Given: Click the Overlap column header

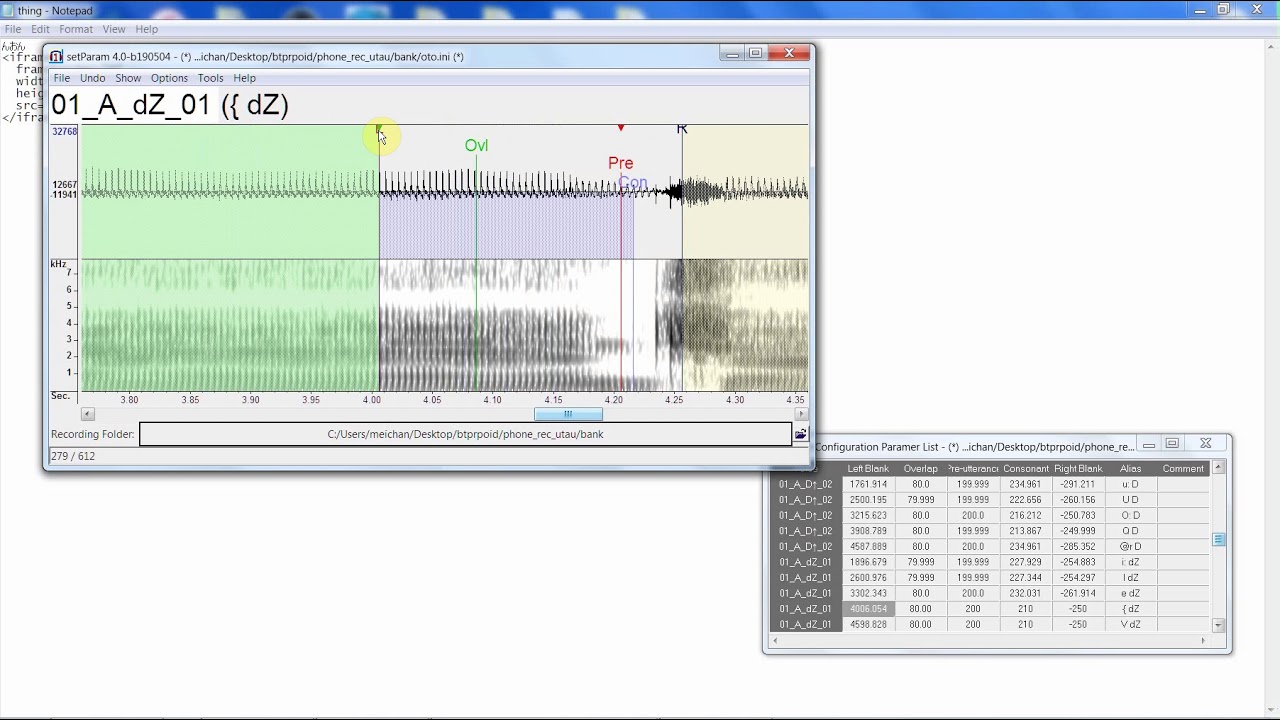Looking at the screenshot, I should [x=920, y=468].
